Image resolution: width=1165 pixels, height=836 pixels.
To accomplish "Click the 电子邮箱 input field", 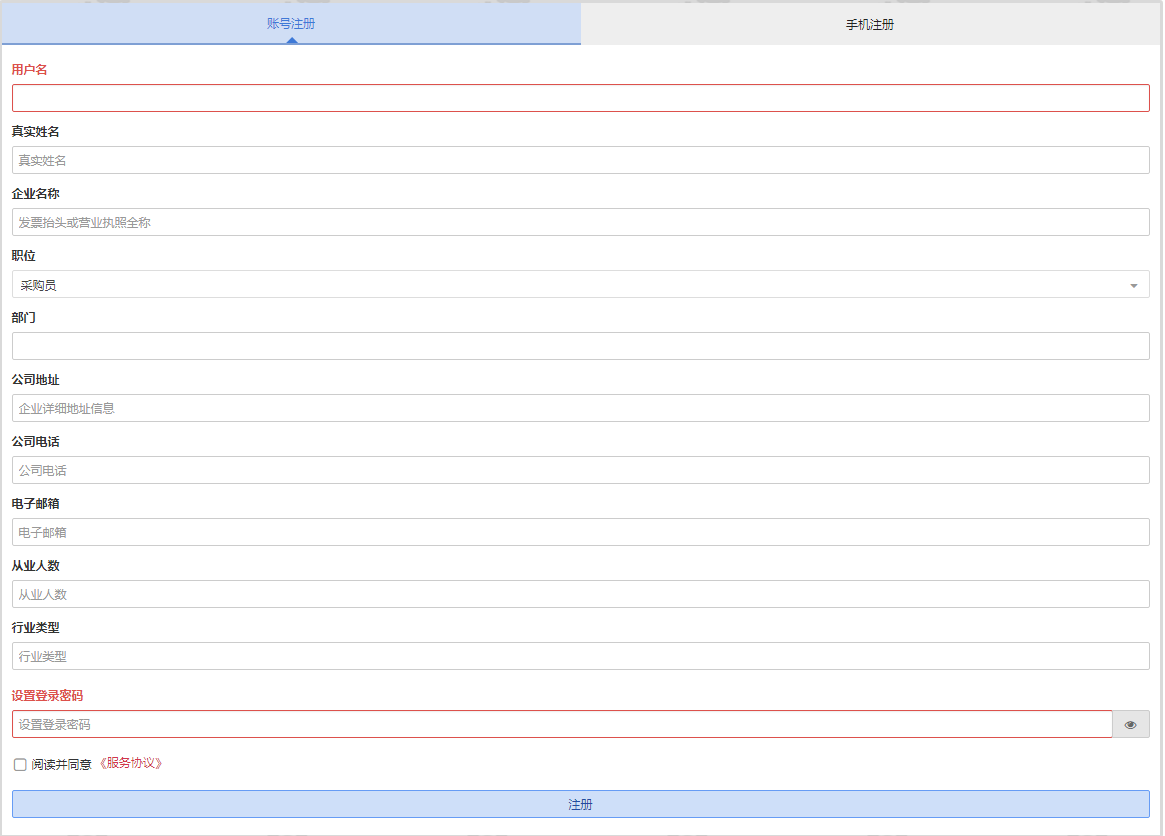I will 580,532.
